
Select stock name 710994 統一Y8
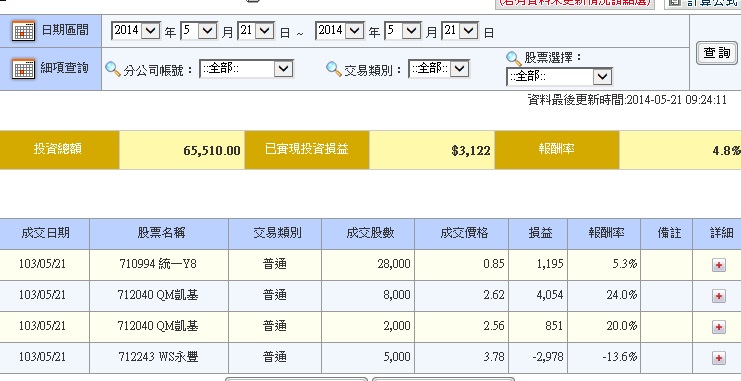pyautogui.click(x=158, y=264)
